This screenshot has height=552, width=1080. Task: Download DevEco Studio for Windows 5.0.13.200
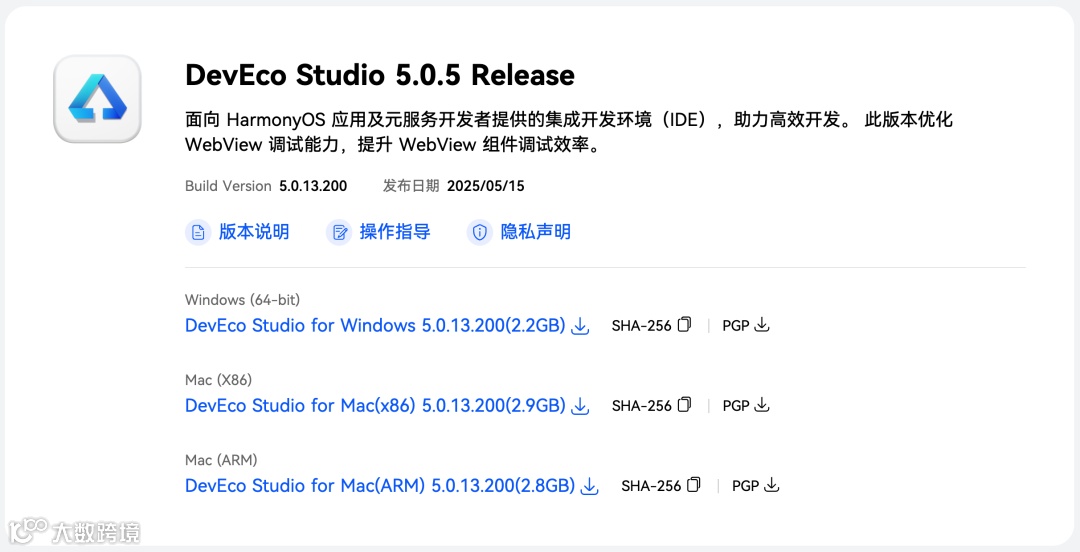pos(375,326)
